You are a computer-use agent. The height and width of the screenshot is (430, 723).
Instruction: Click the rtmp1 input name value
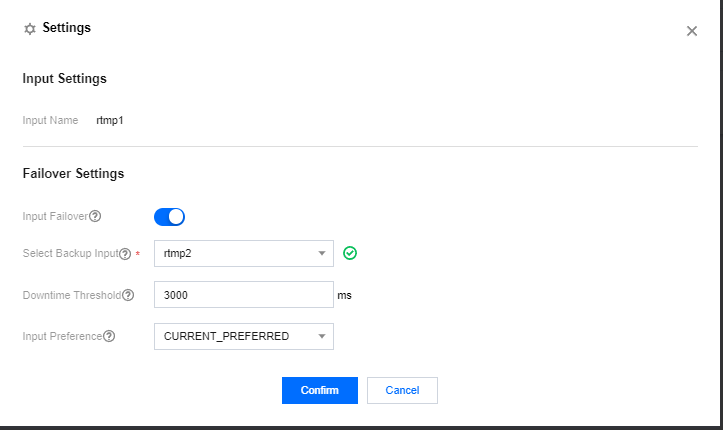pyautogui.click(x=110, y=120)
